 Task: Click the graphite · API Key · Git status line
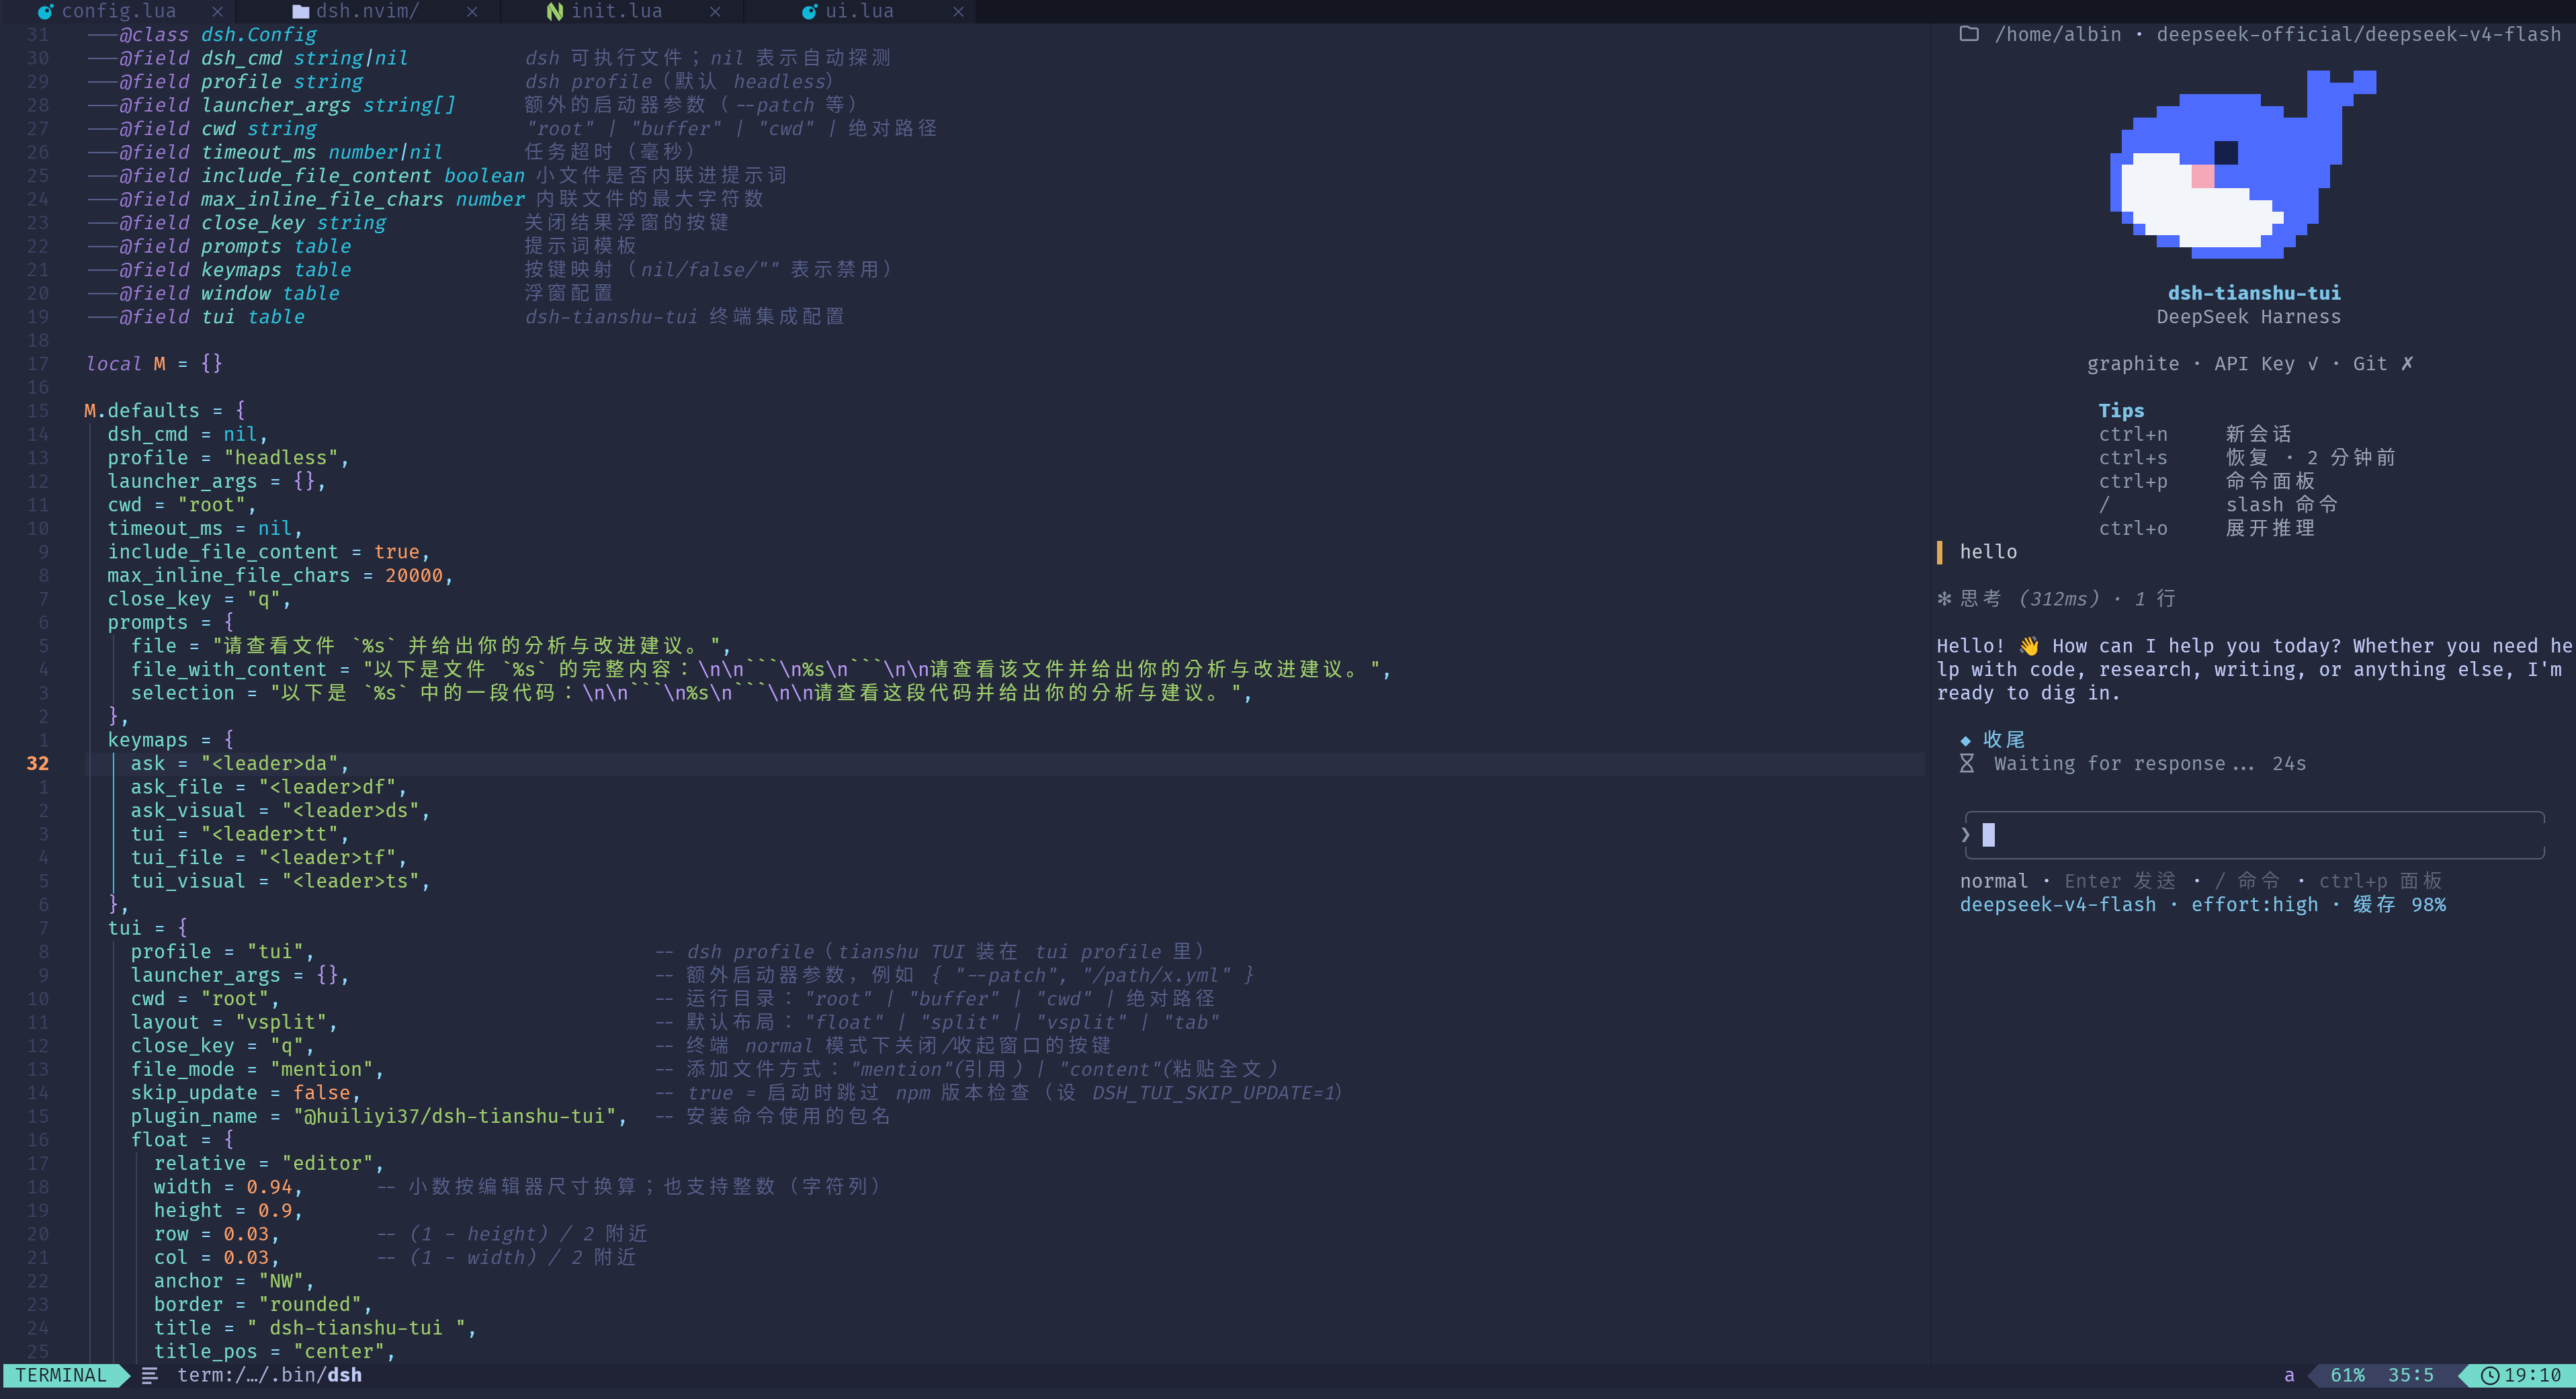[x=2250, y=364]
